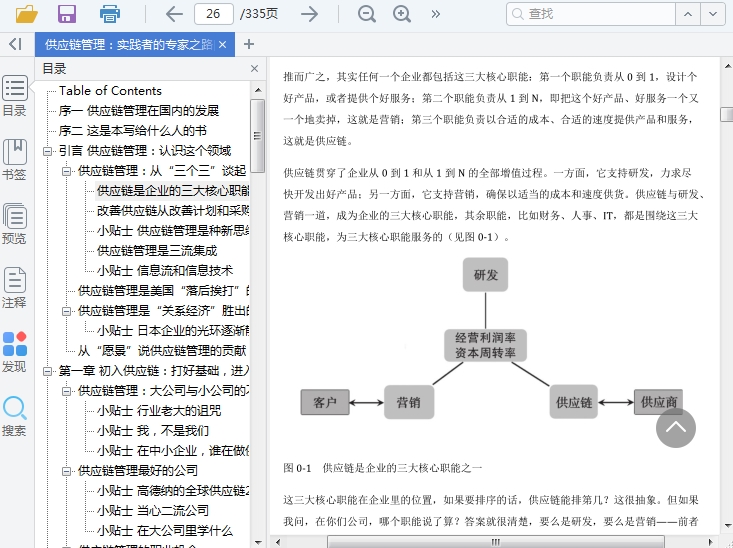Save the document with the floppy icon

coord(67,14)
